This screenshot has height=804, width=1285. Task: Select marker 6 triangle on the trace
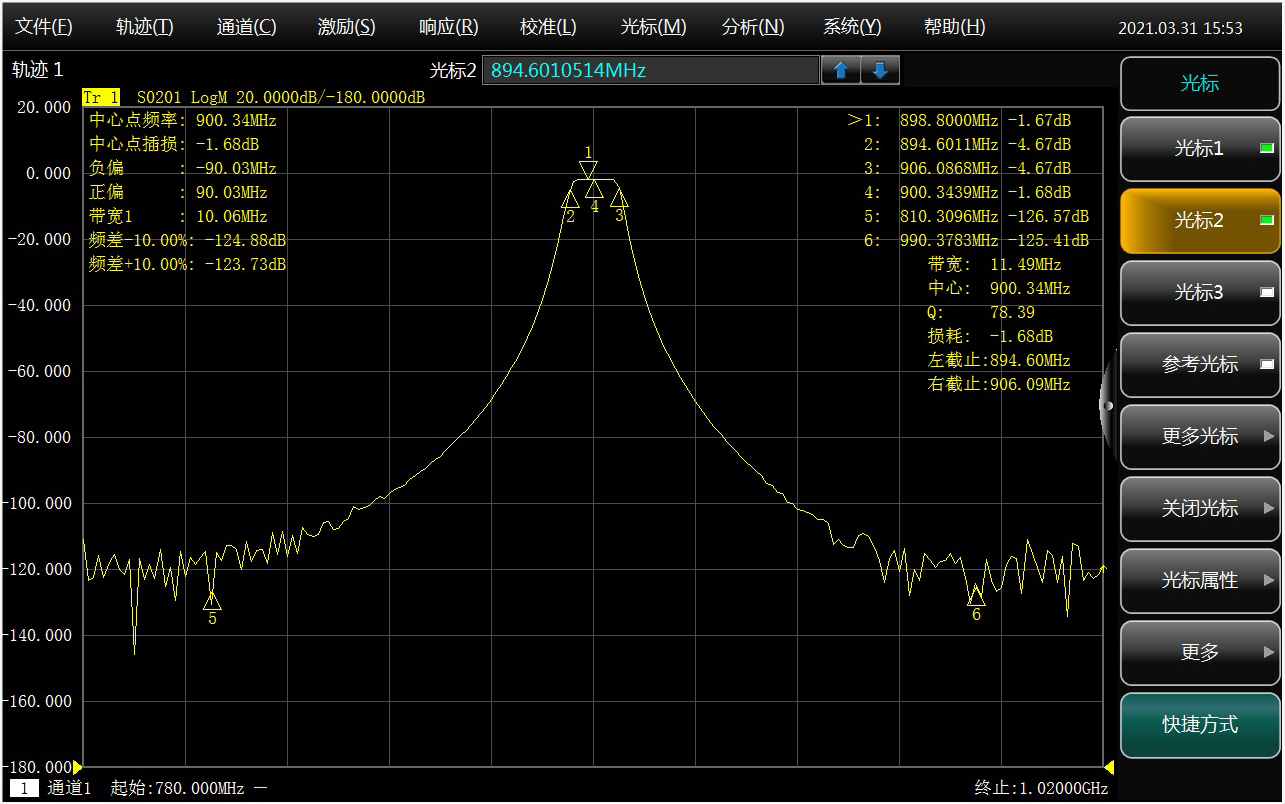(x=976, y=597)
